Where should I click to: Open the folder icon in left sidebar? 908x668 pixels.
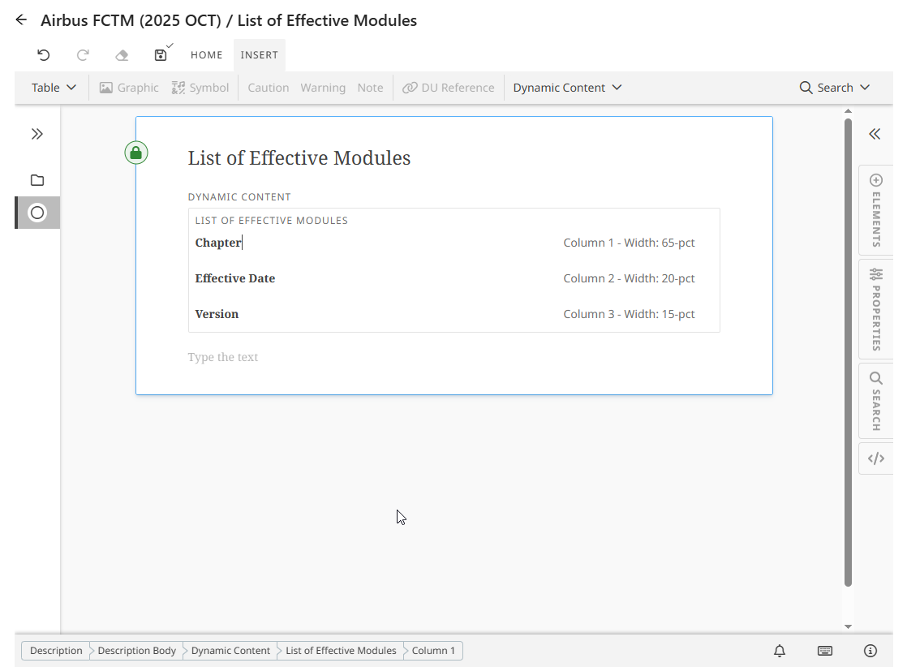[x=37, y=180]
